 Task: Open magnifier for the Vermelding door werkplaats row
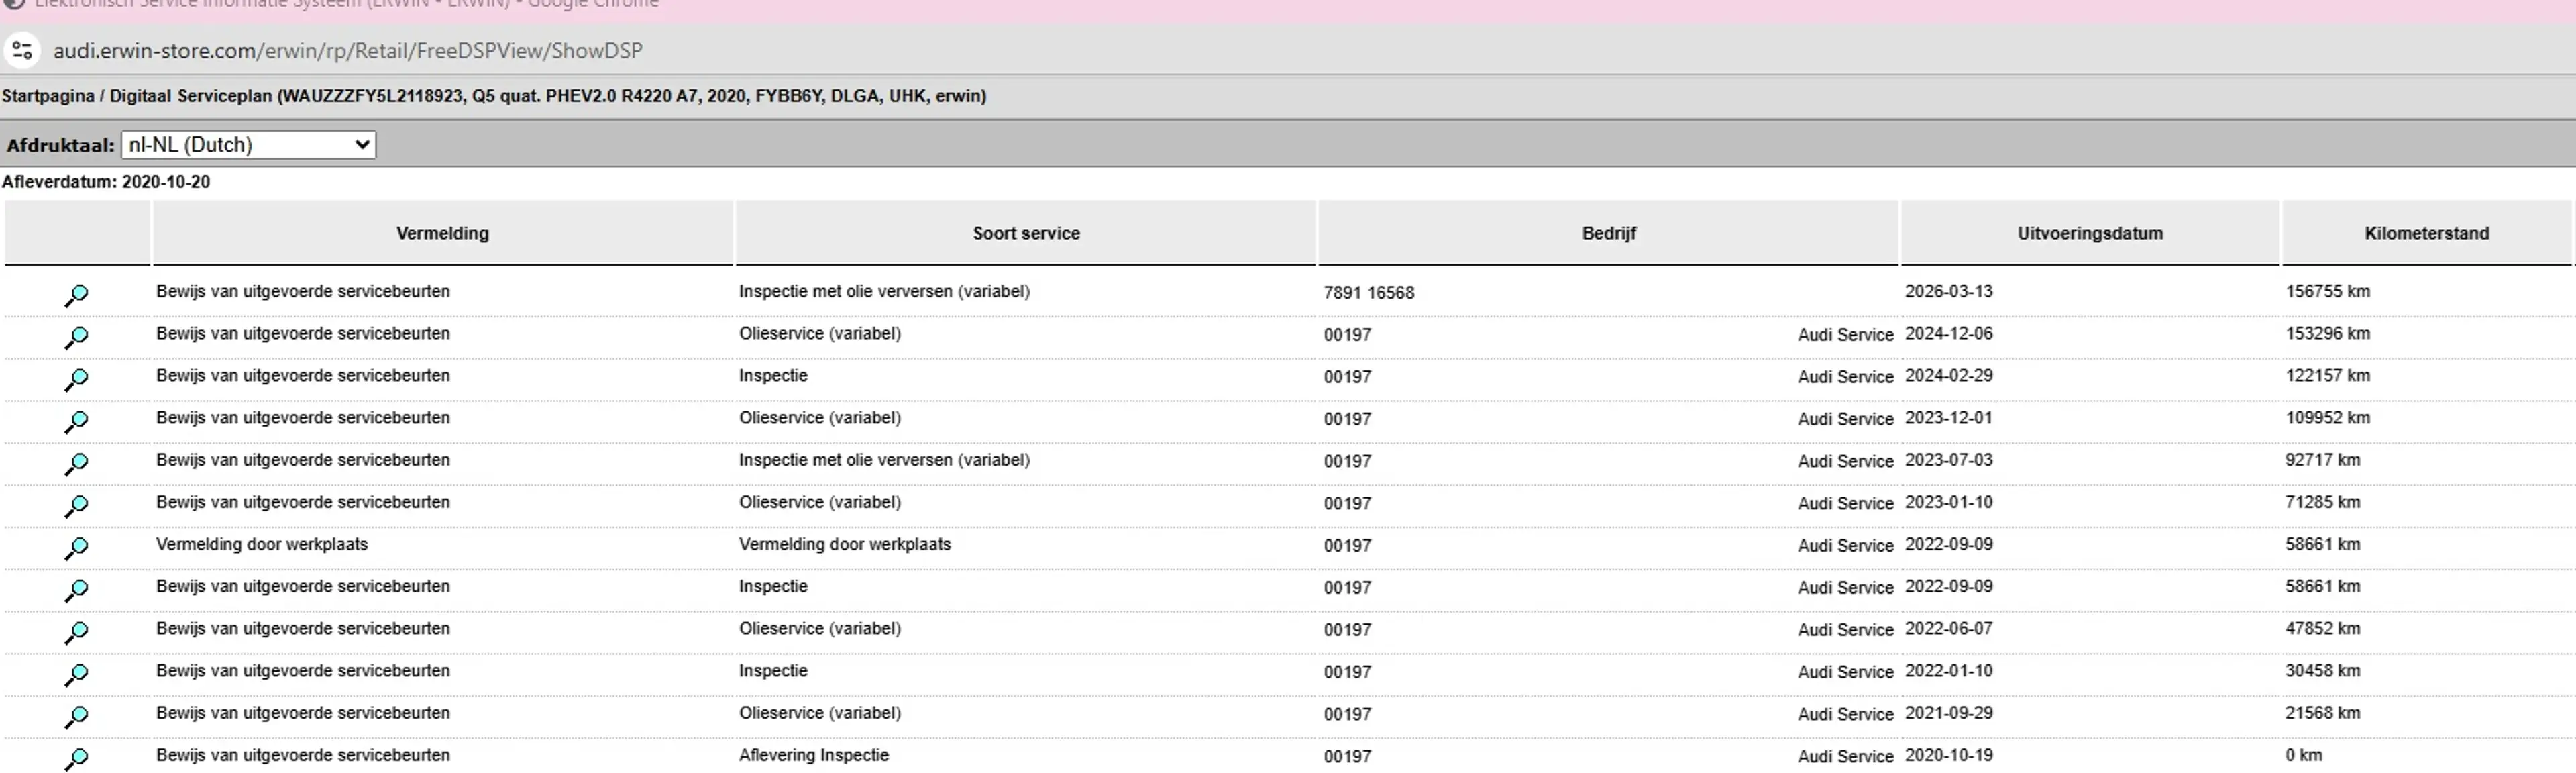pos(76,548)
